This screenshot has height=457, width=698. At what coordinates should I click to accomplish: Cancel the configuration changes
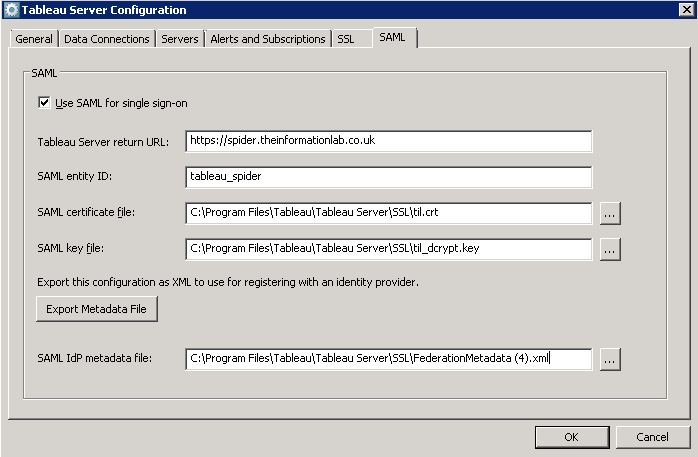click(653, 437)
